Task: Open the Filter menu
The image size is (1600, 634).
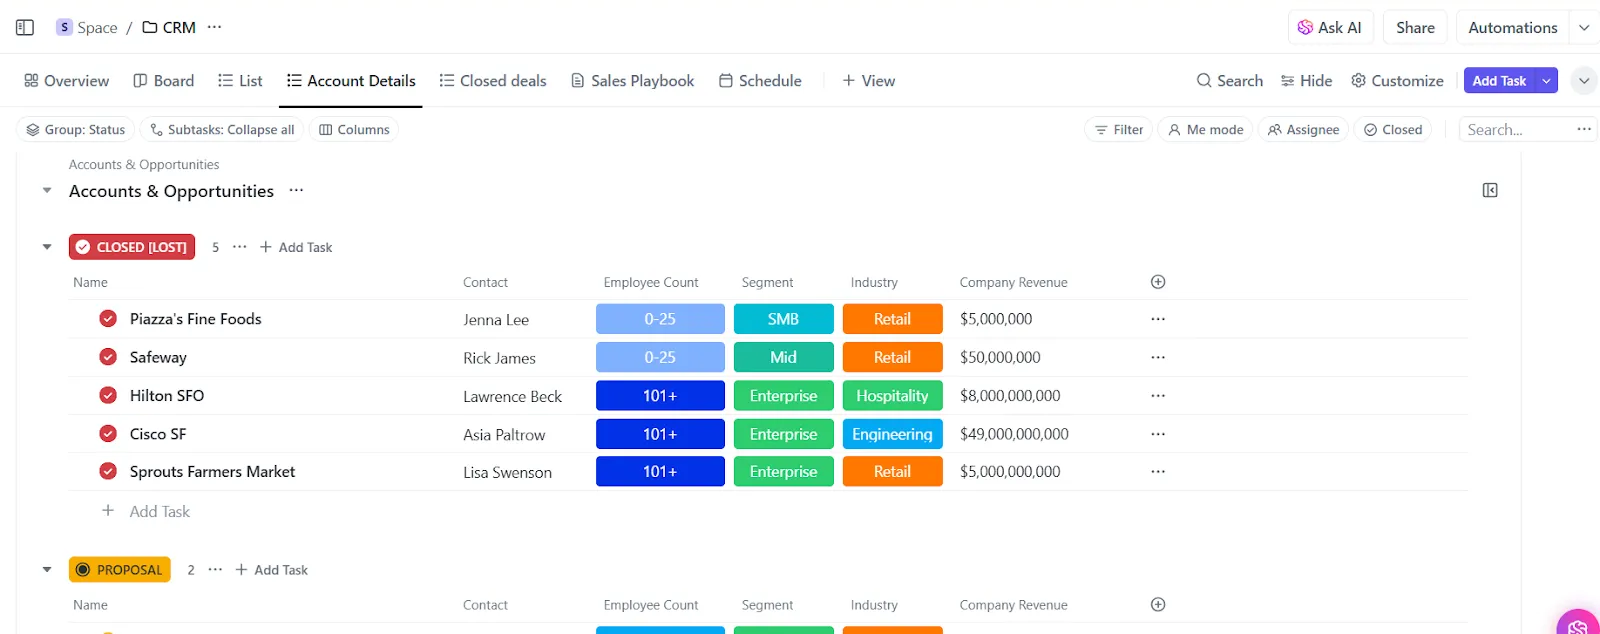Action: pos(1119,130)
